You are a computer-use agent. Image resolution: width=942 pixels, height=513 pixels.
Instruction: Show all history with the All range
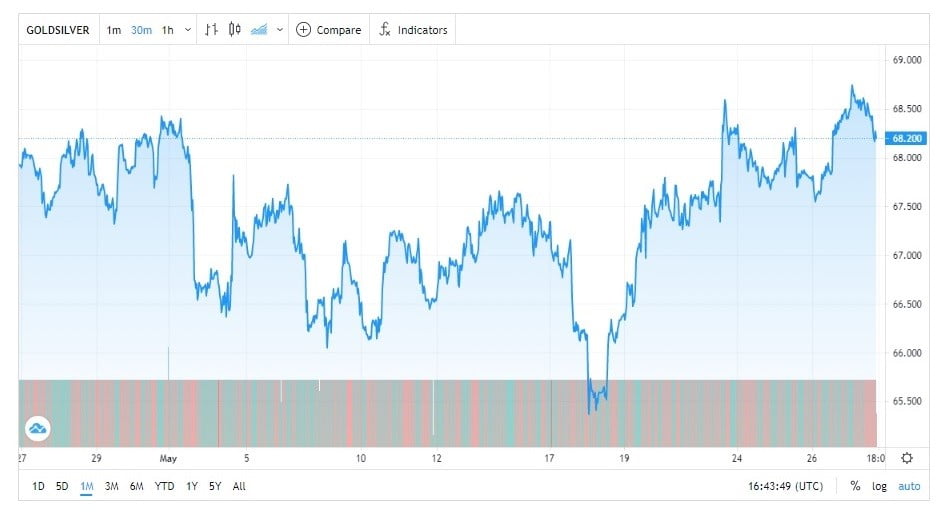[x=239, y=486]
